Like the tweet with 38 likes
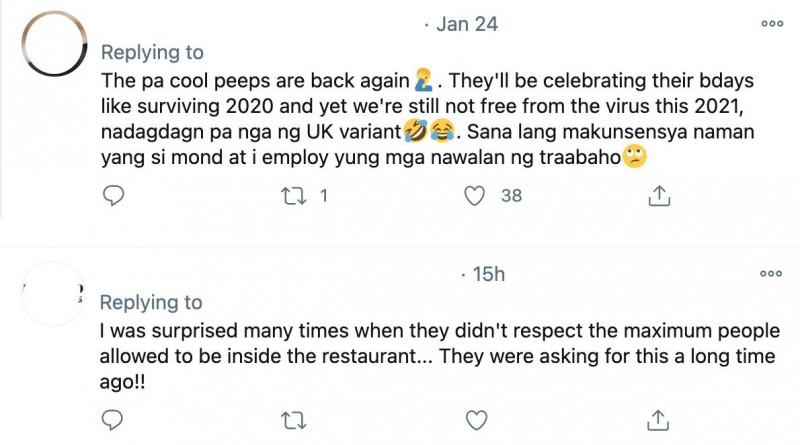This screenshot has height=445, width=800. pyautogui.click(x=477, y=196)
